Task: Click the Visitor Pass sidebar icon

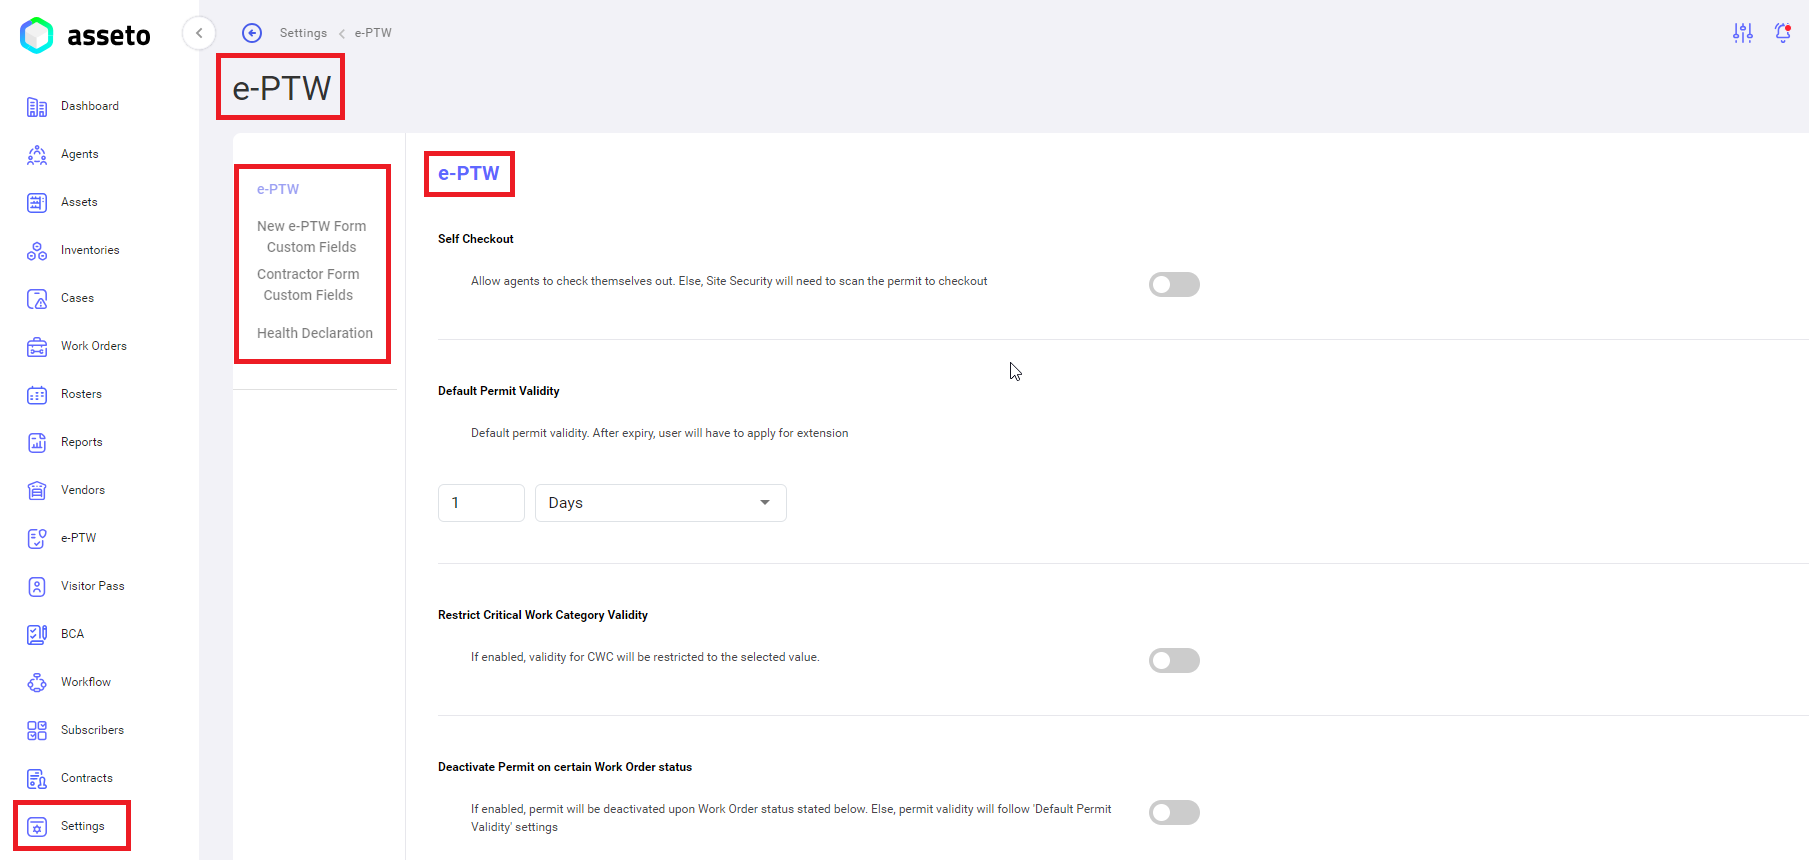Action: click(37, 587)
